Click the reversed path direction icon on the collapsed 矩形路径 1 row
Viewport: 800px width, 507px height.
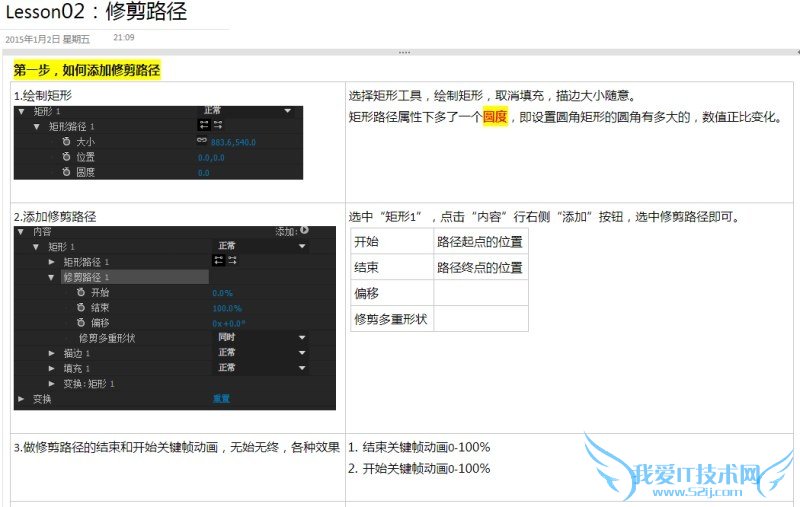(x=232, y=260)
